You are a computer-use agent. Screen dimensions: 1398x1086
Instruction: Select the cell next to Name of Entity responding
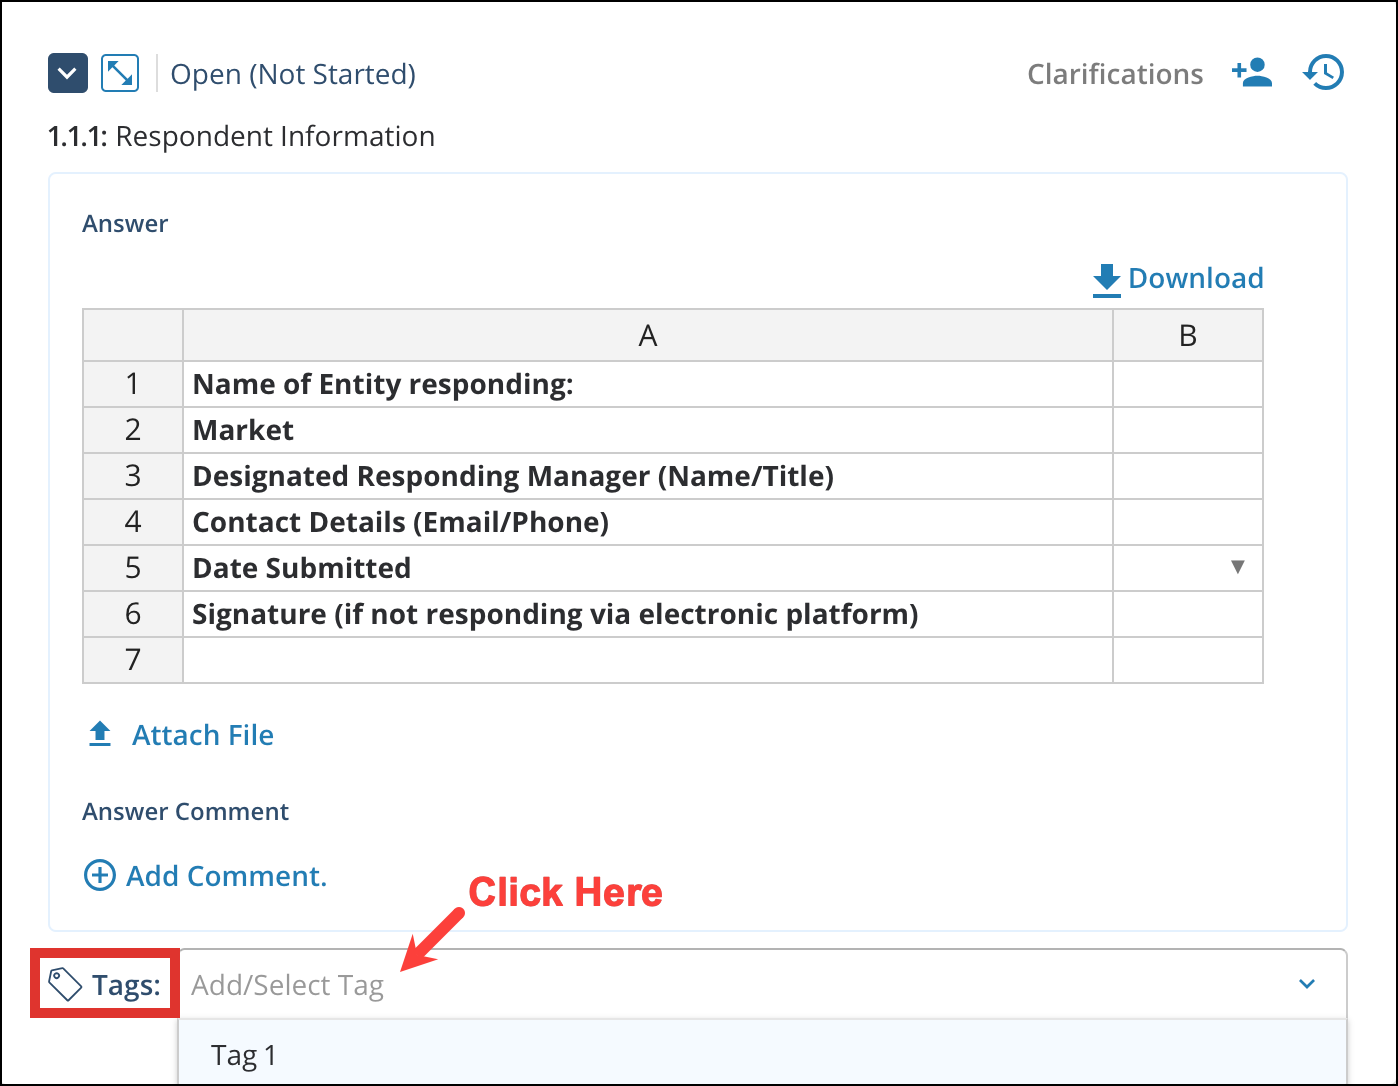(1187, 384)
